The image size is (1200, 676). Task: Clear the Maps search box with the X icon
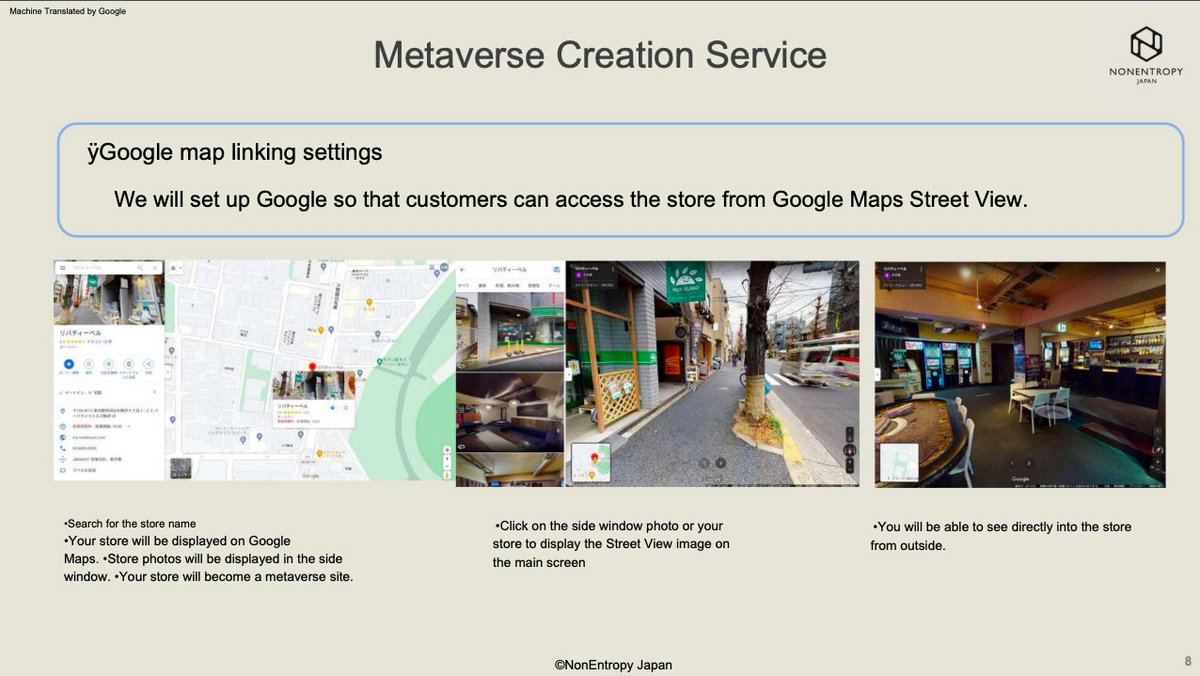[155, 268]
